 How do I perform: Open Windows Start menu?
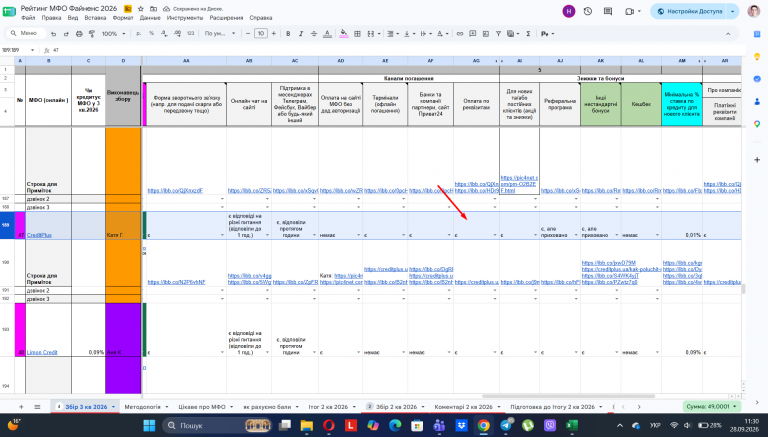[x=149, y=425]
